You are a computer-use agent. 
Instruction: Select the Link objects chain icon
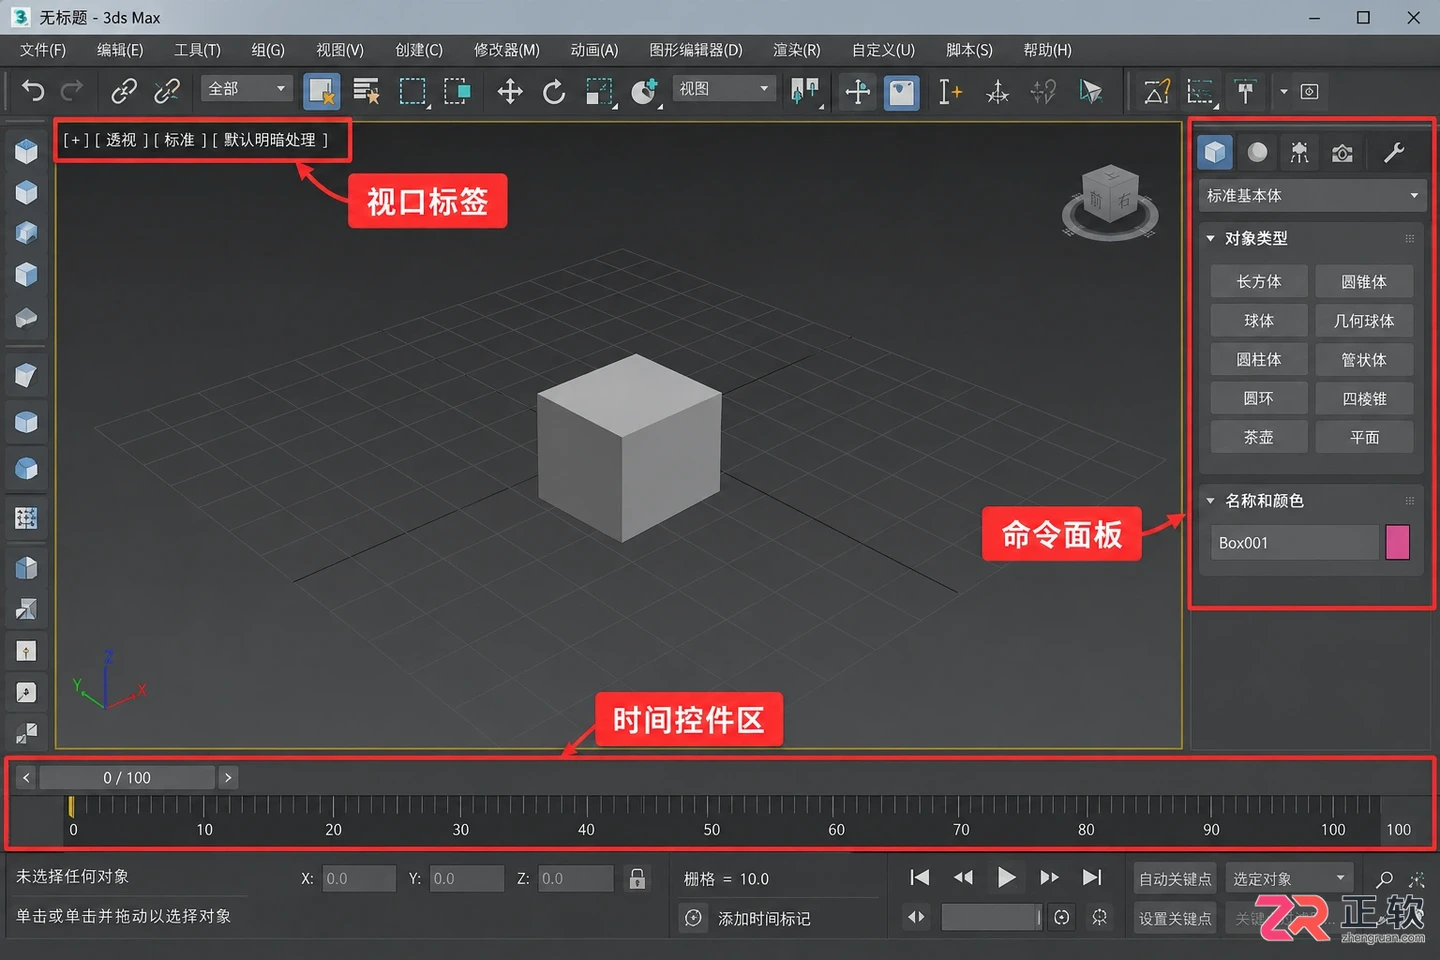point(124,91)
